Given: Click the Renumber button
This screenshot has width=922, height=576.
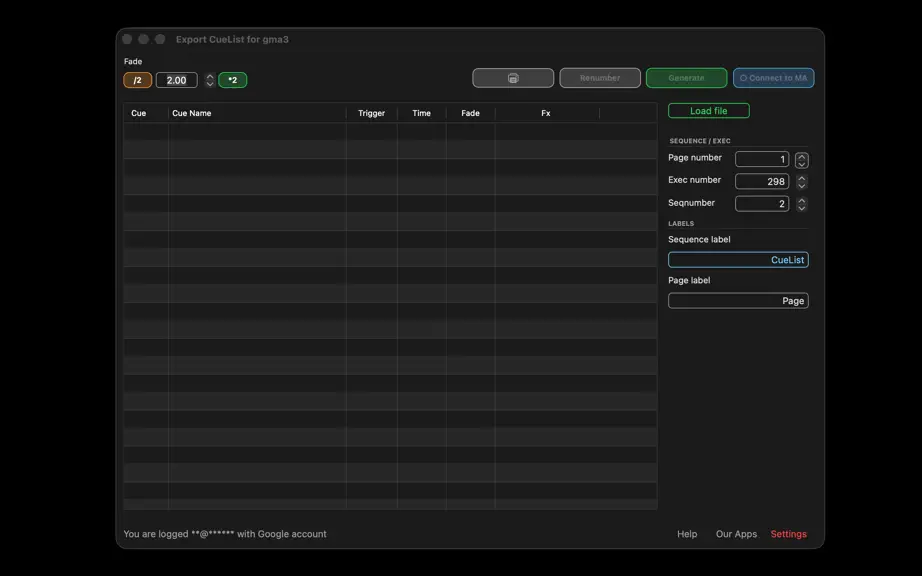Looking at the screenshot, I should tap(600, 78).
